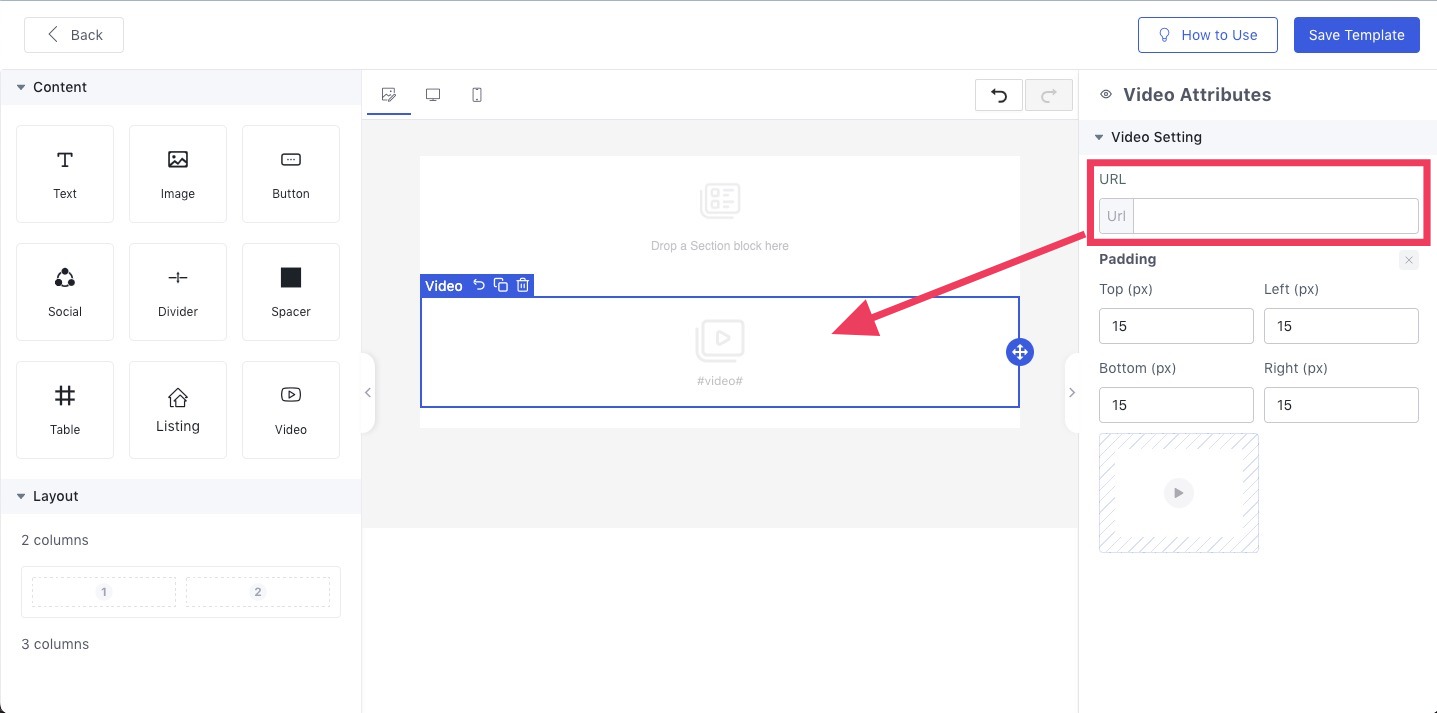Image resolution: width=1437 pixels, height=713 pixels.
Task: Collapse the Video Setting section
Action: [x=1099, y=137]
